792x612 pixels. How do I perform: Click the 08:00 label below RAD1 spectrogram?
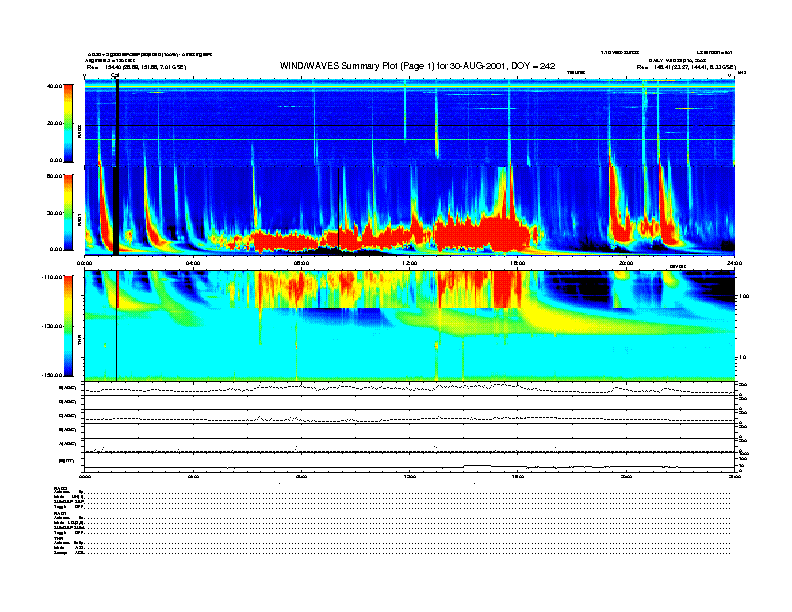tap(301, 263)
